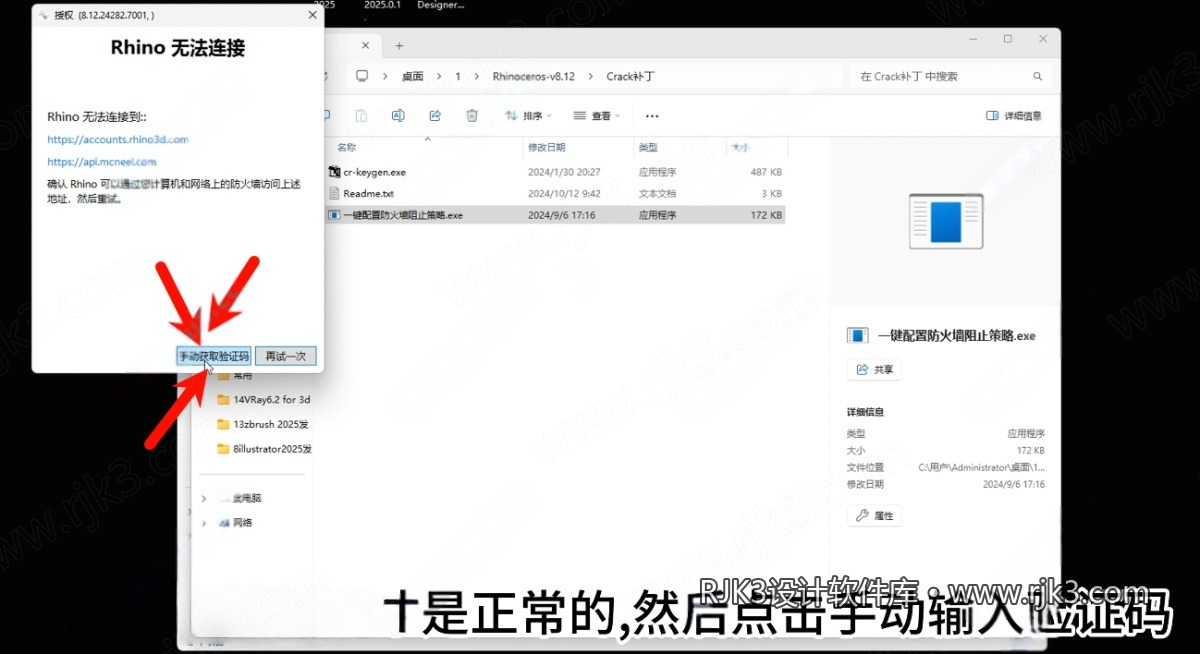
Task: Sort by the 名称 column header
Action: (x=347, y=147)
